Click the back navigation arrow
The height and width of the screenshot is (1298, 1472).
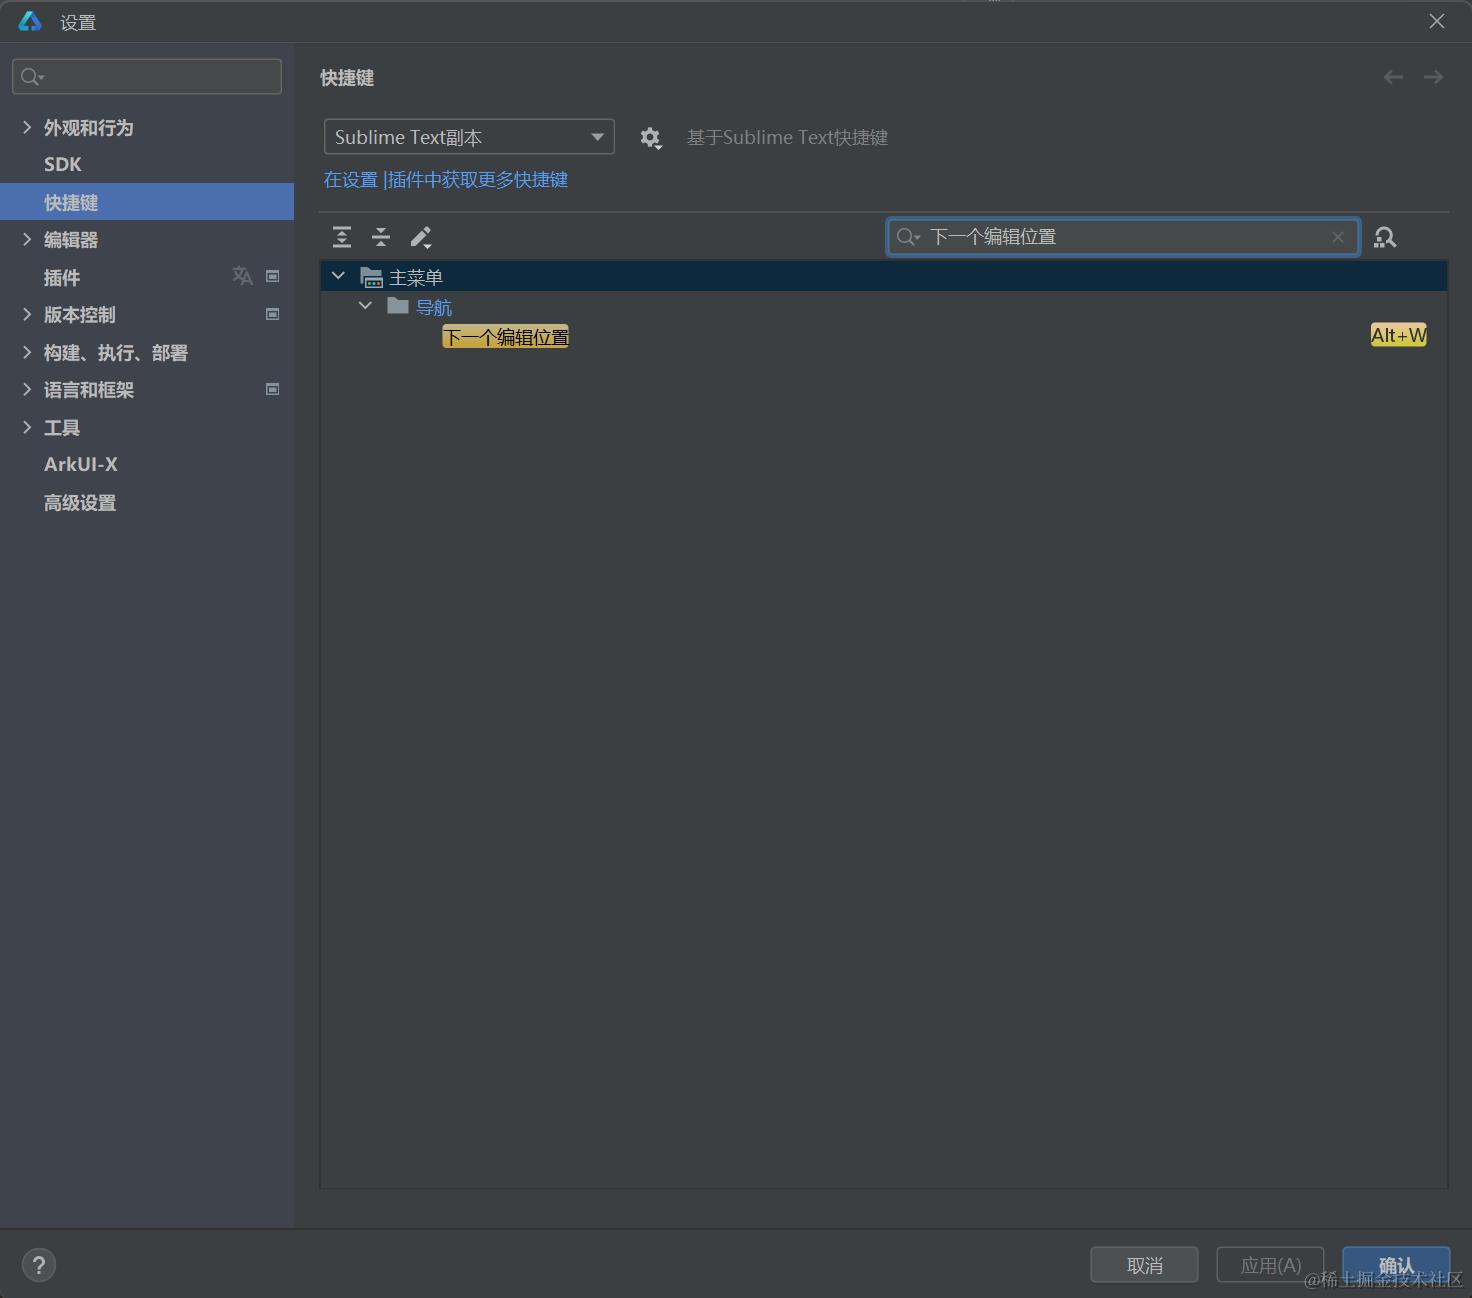(1393, 77)
